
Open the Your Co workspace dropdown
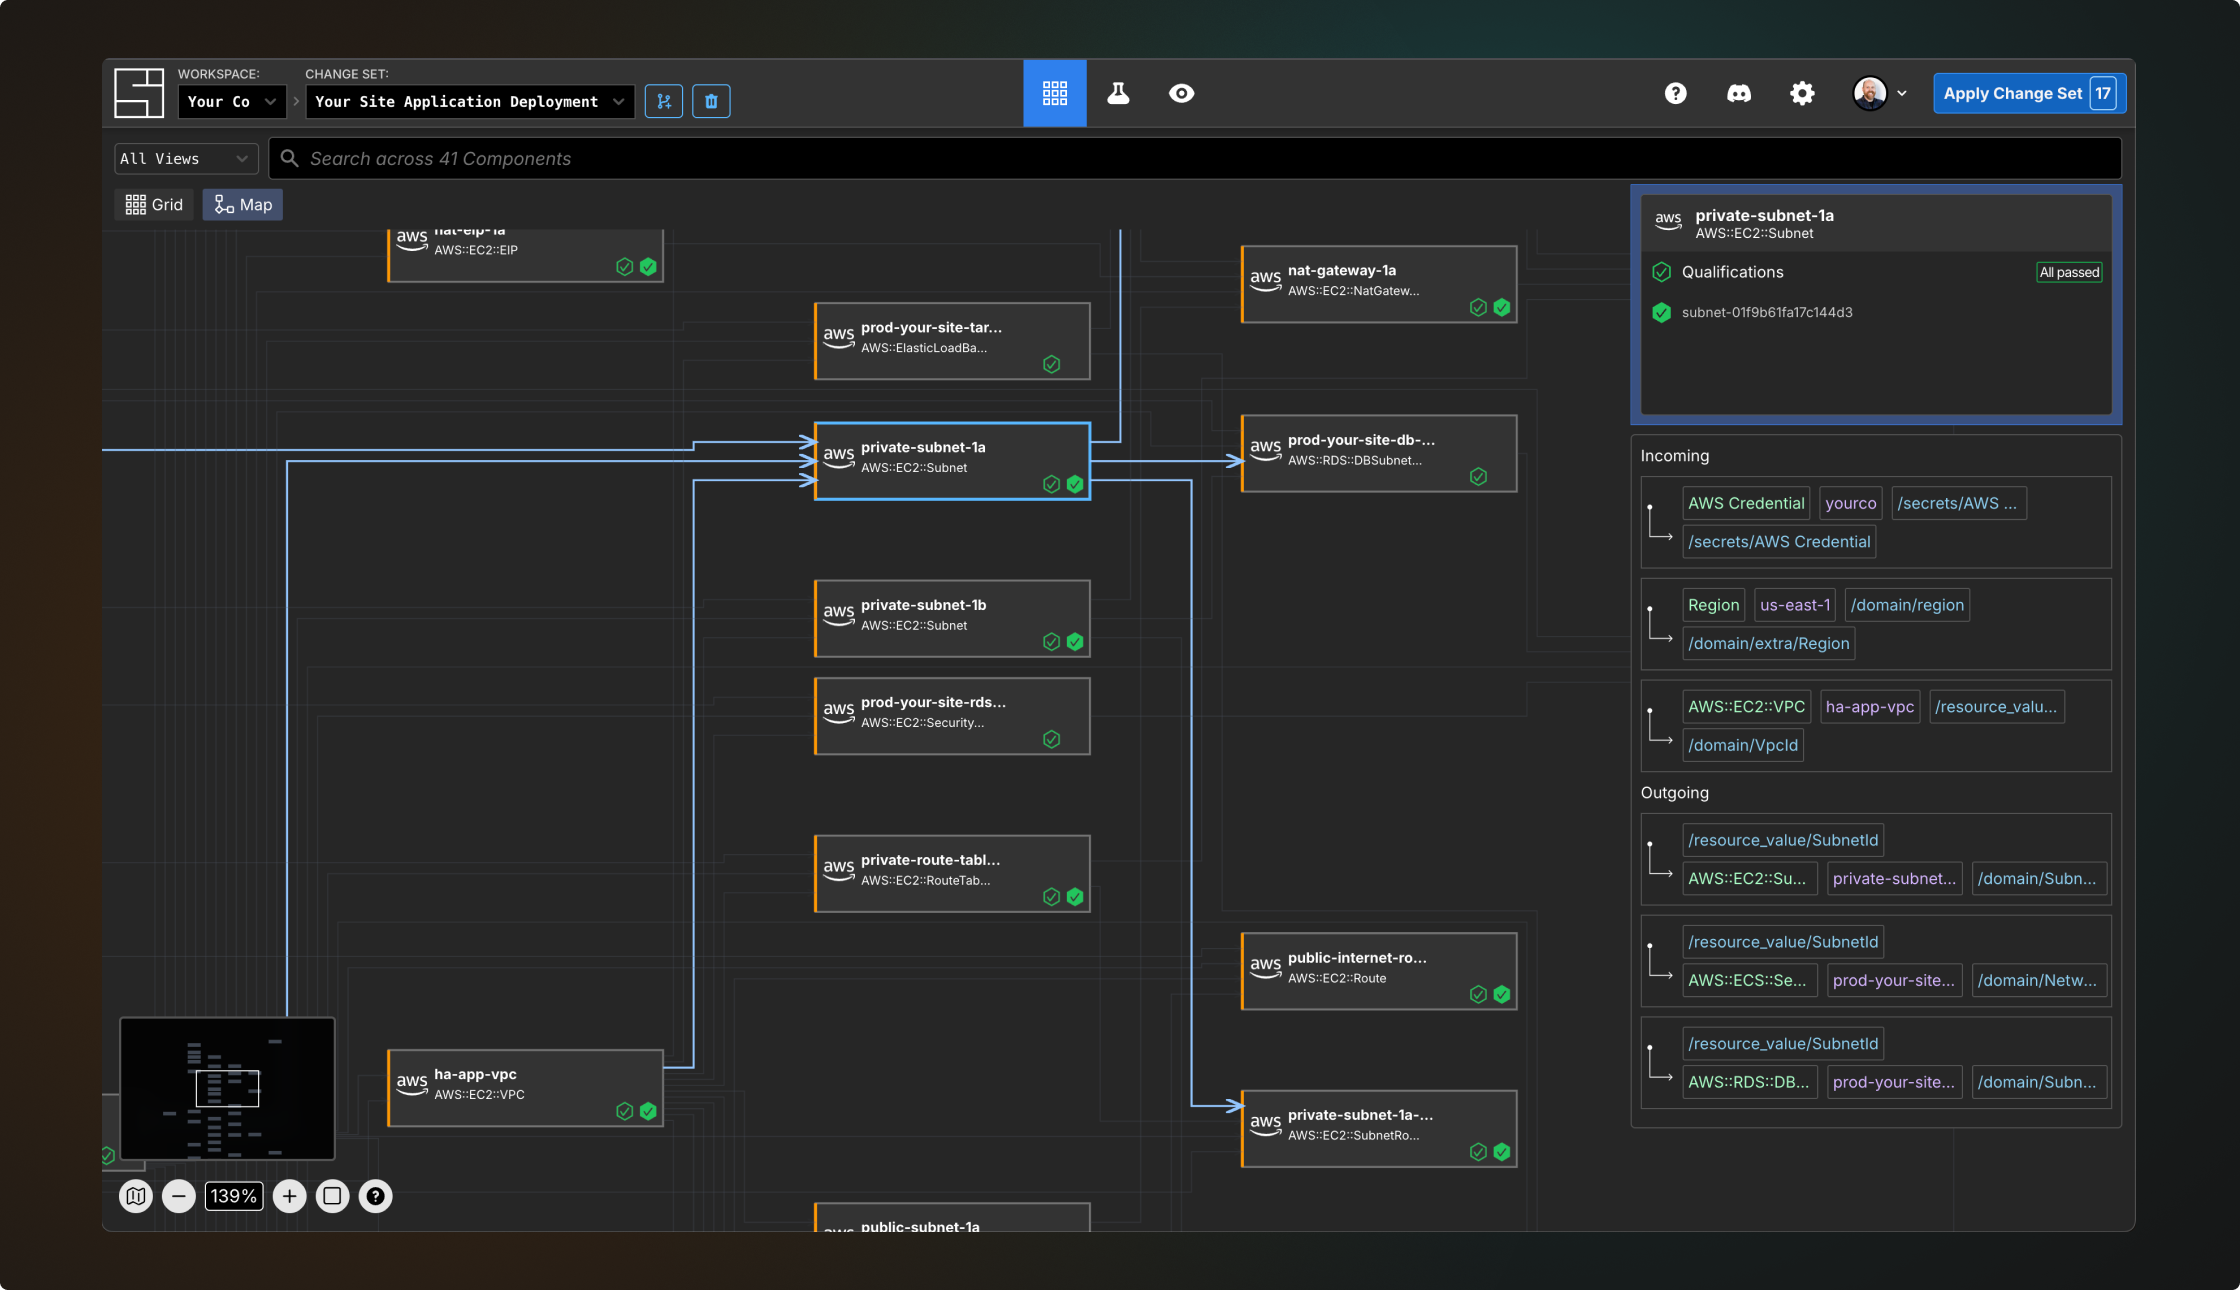(231, 101)
